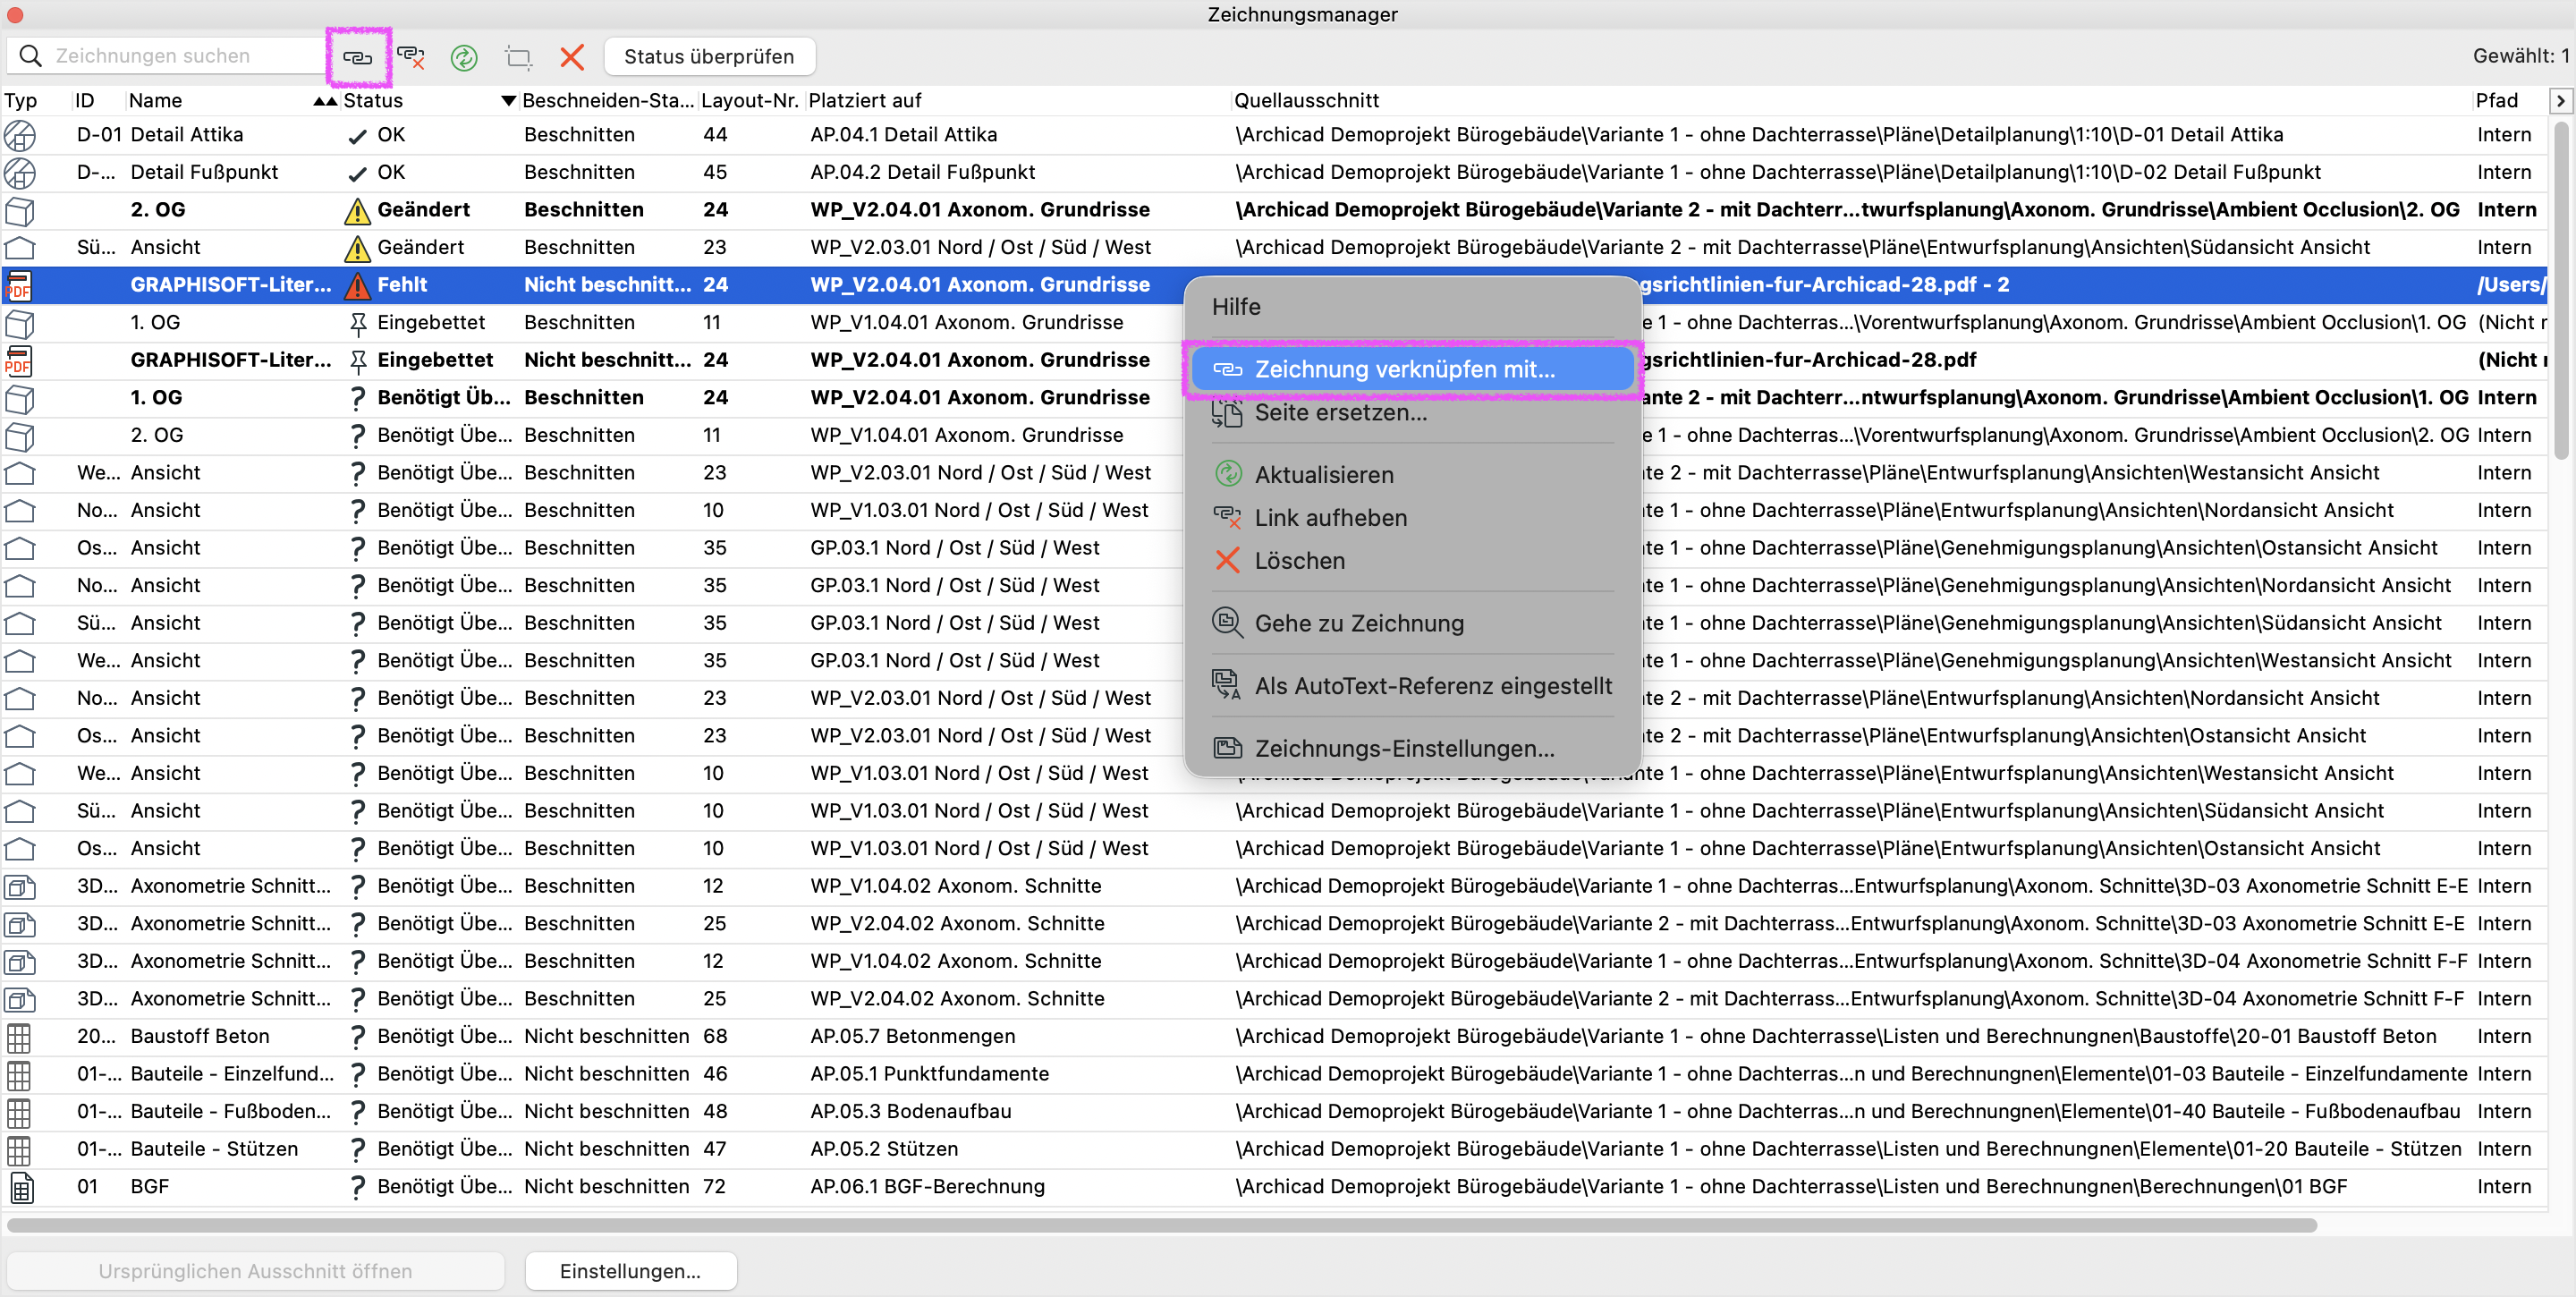
Task: Click the red X delete toolbar icon
Action: tap(572, 57)
